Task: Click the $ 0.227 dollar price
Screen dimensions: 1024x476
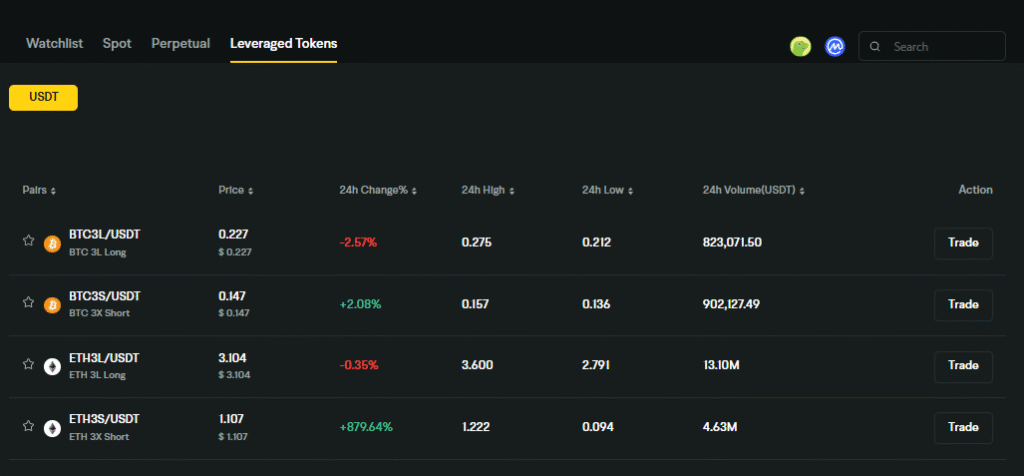Action: [x=234, y=252]
